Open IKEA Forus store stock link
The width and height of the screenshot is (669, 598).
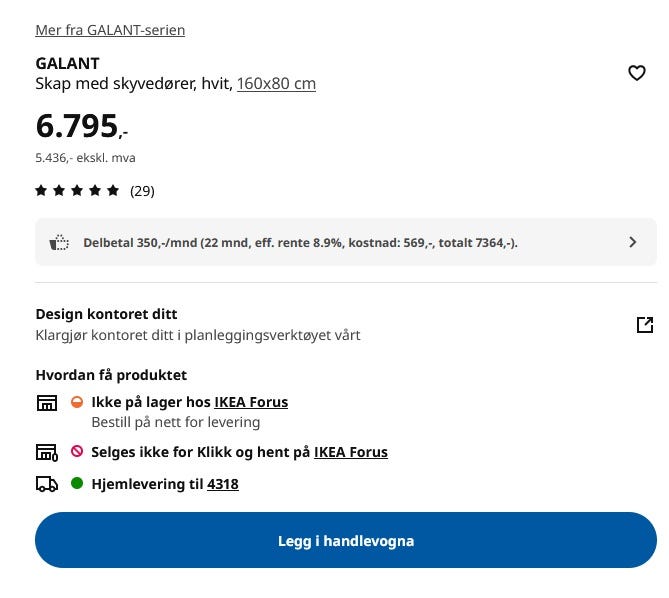pos(251,402)
